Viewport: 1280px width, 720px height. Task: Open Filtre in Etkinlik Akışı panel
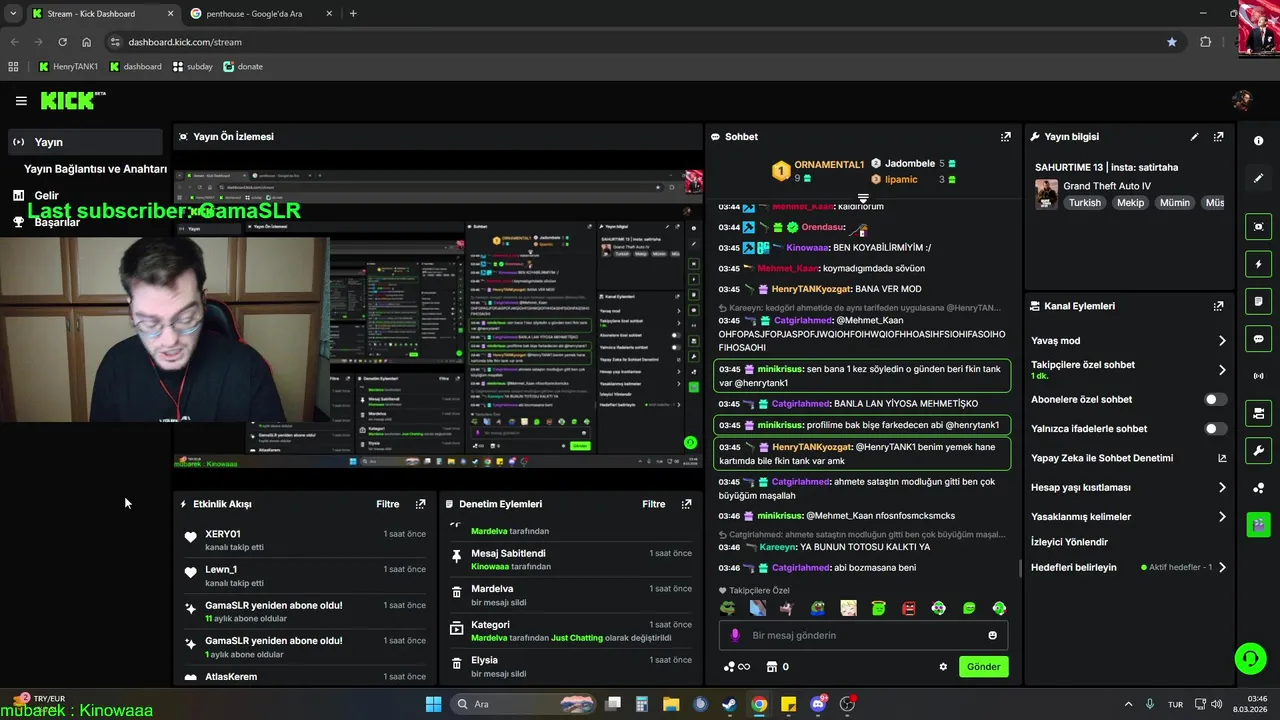[x=388, y=504]
